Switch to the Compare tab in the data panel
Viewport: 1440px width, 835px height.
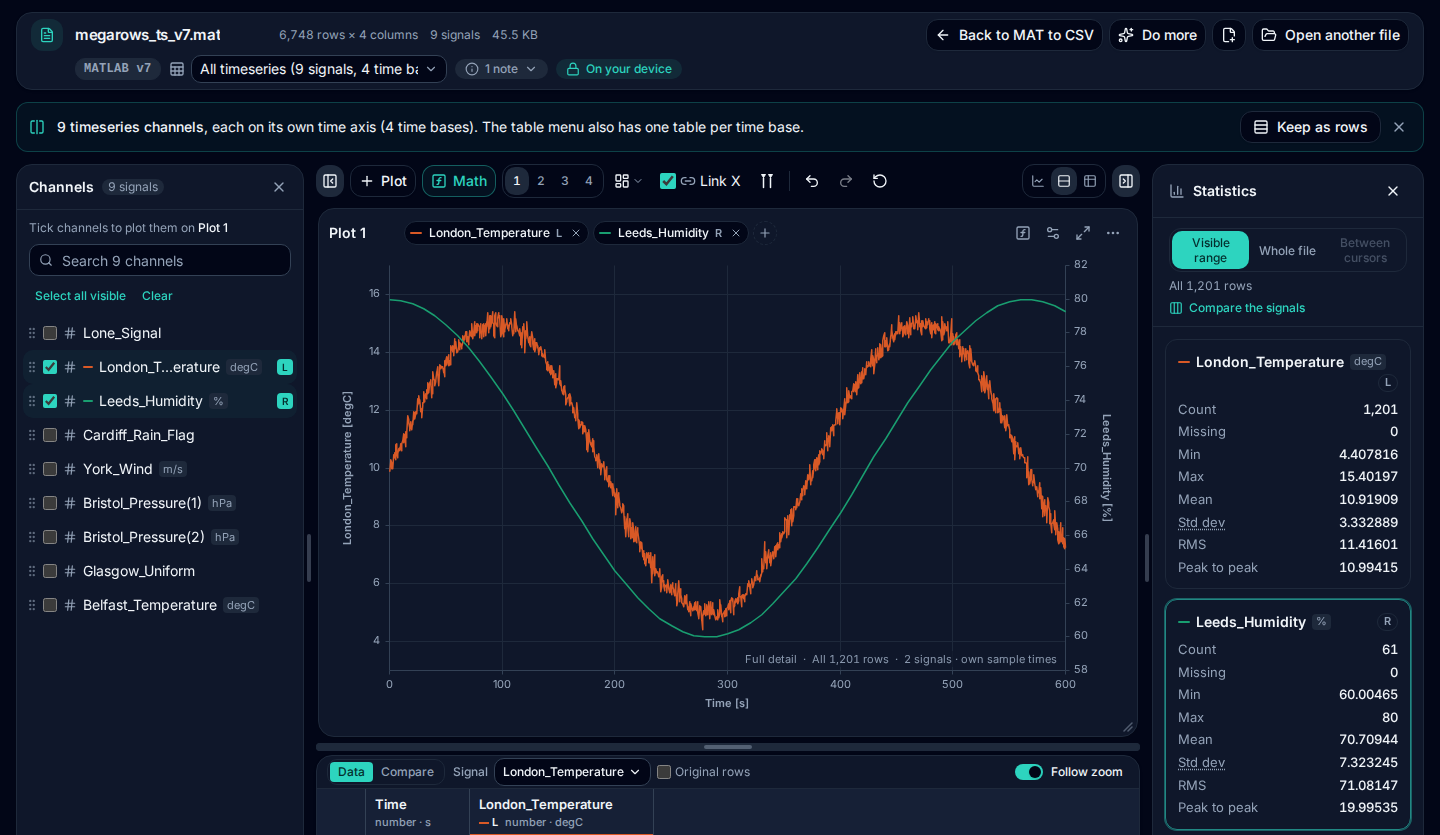click(407, 772)
